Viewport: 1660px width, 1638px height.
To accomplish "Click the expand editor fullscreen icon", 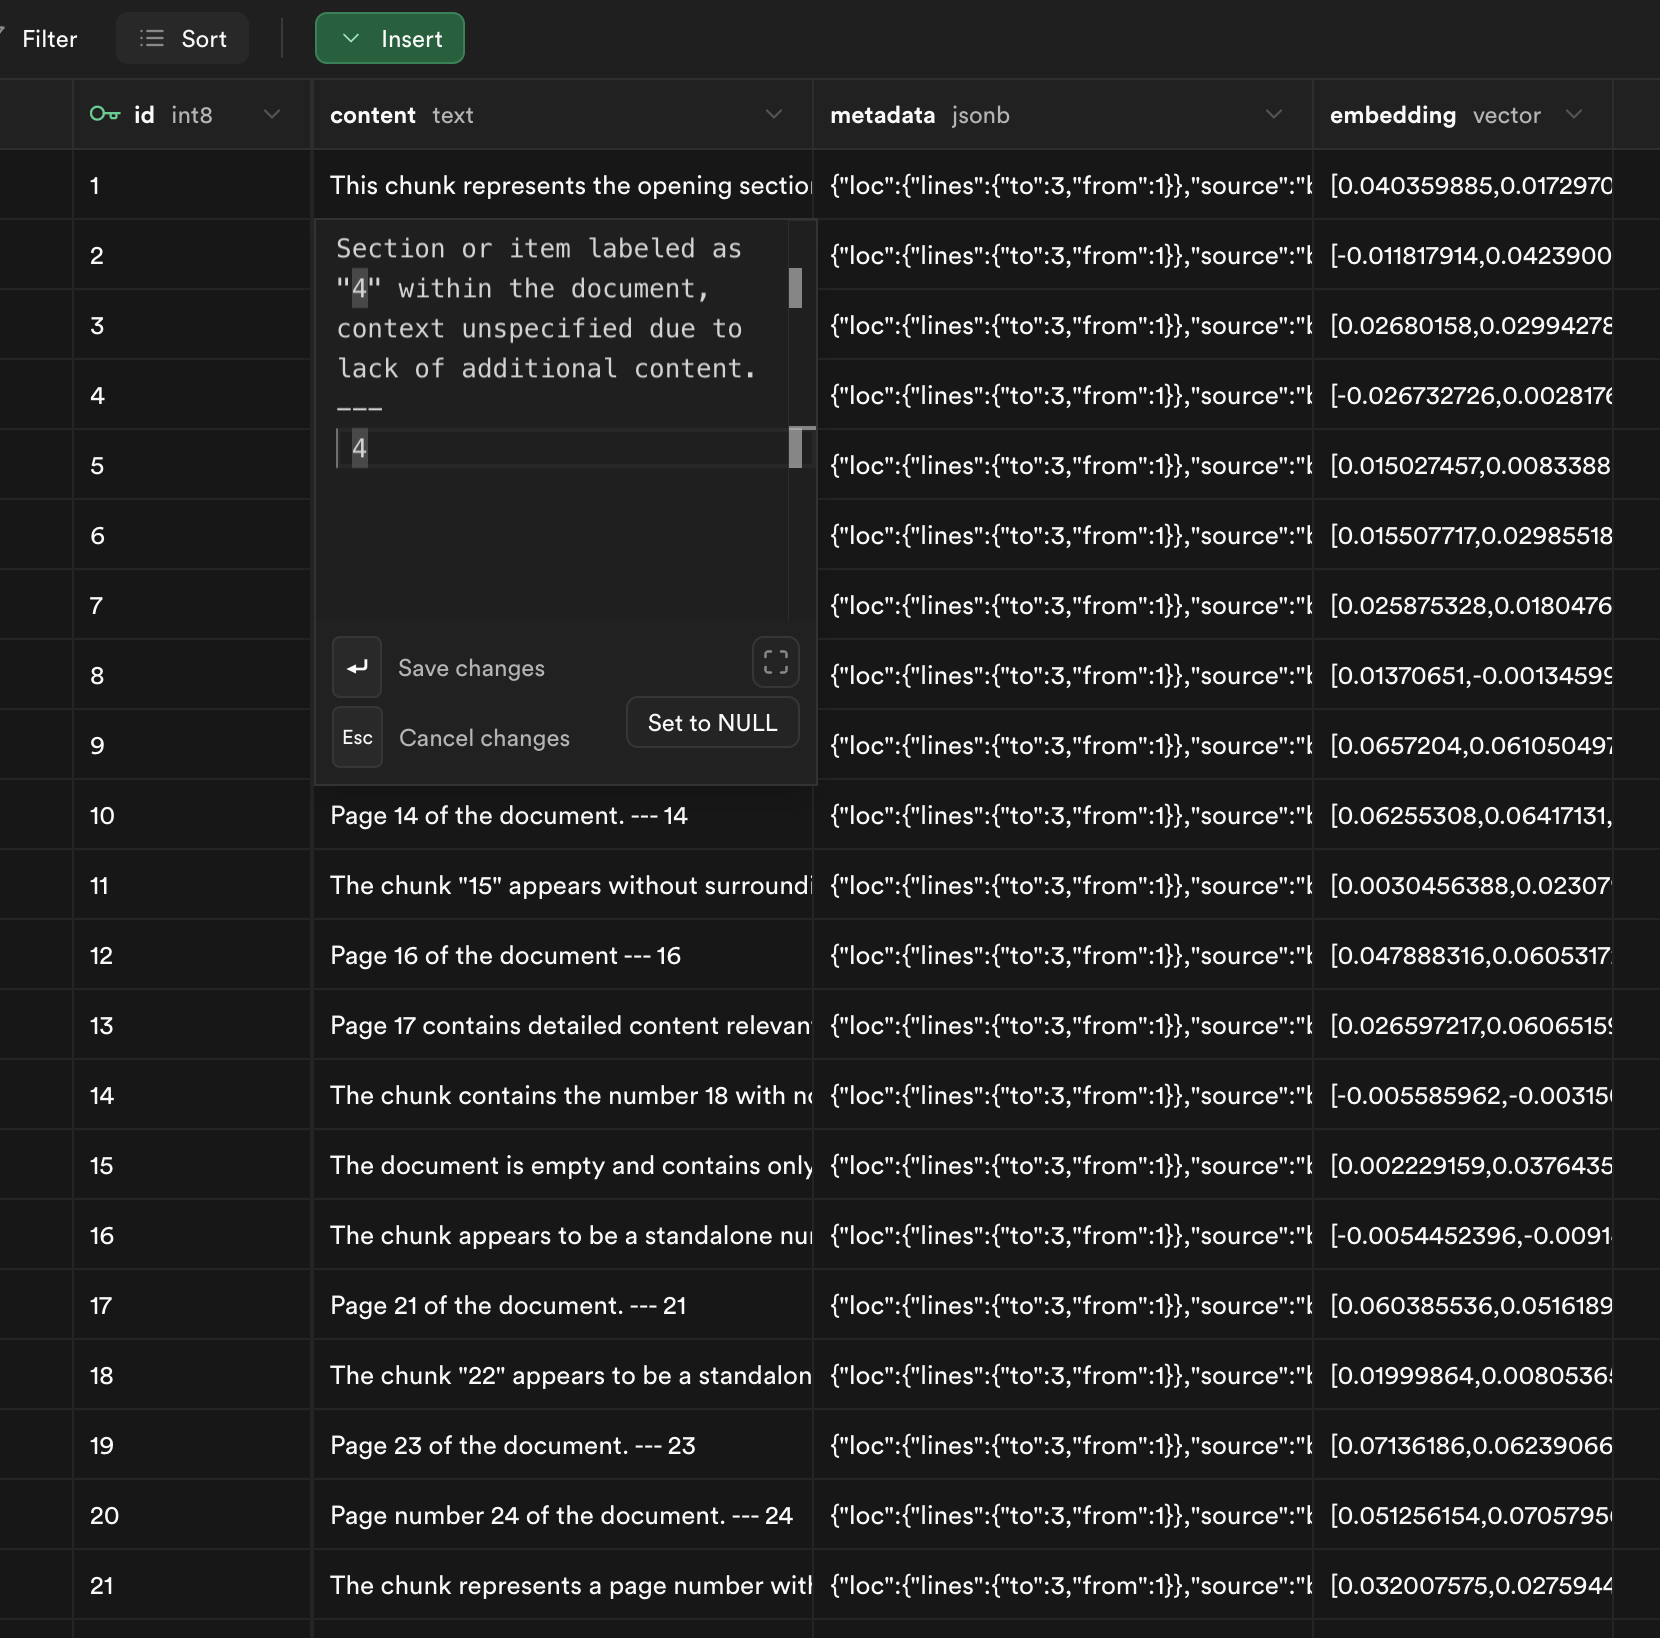I will (x=775, y=662).
